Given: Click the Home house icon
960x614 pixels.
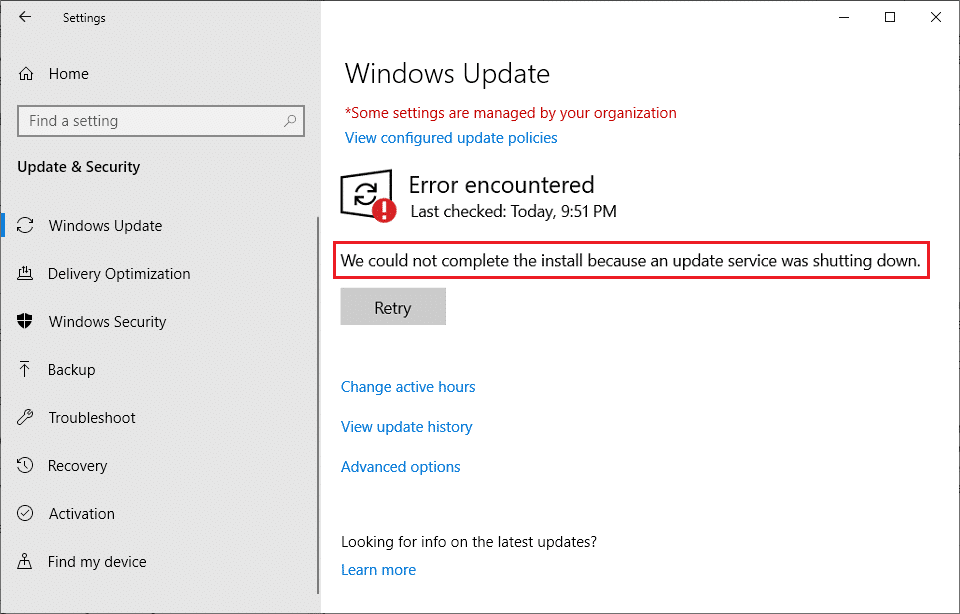Looking at the screenshot, I should point(27,74).
